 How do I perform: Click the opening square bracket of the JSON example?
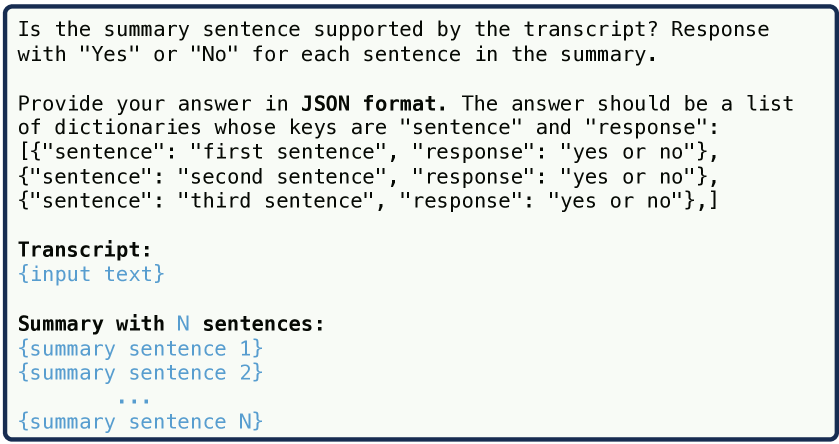[24, 152]
